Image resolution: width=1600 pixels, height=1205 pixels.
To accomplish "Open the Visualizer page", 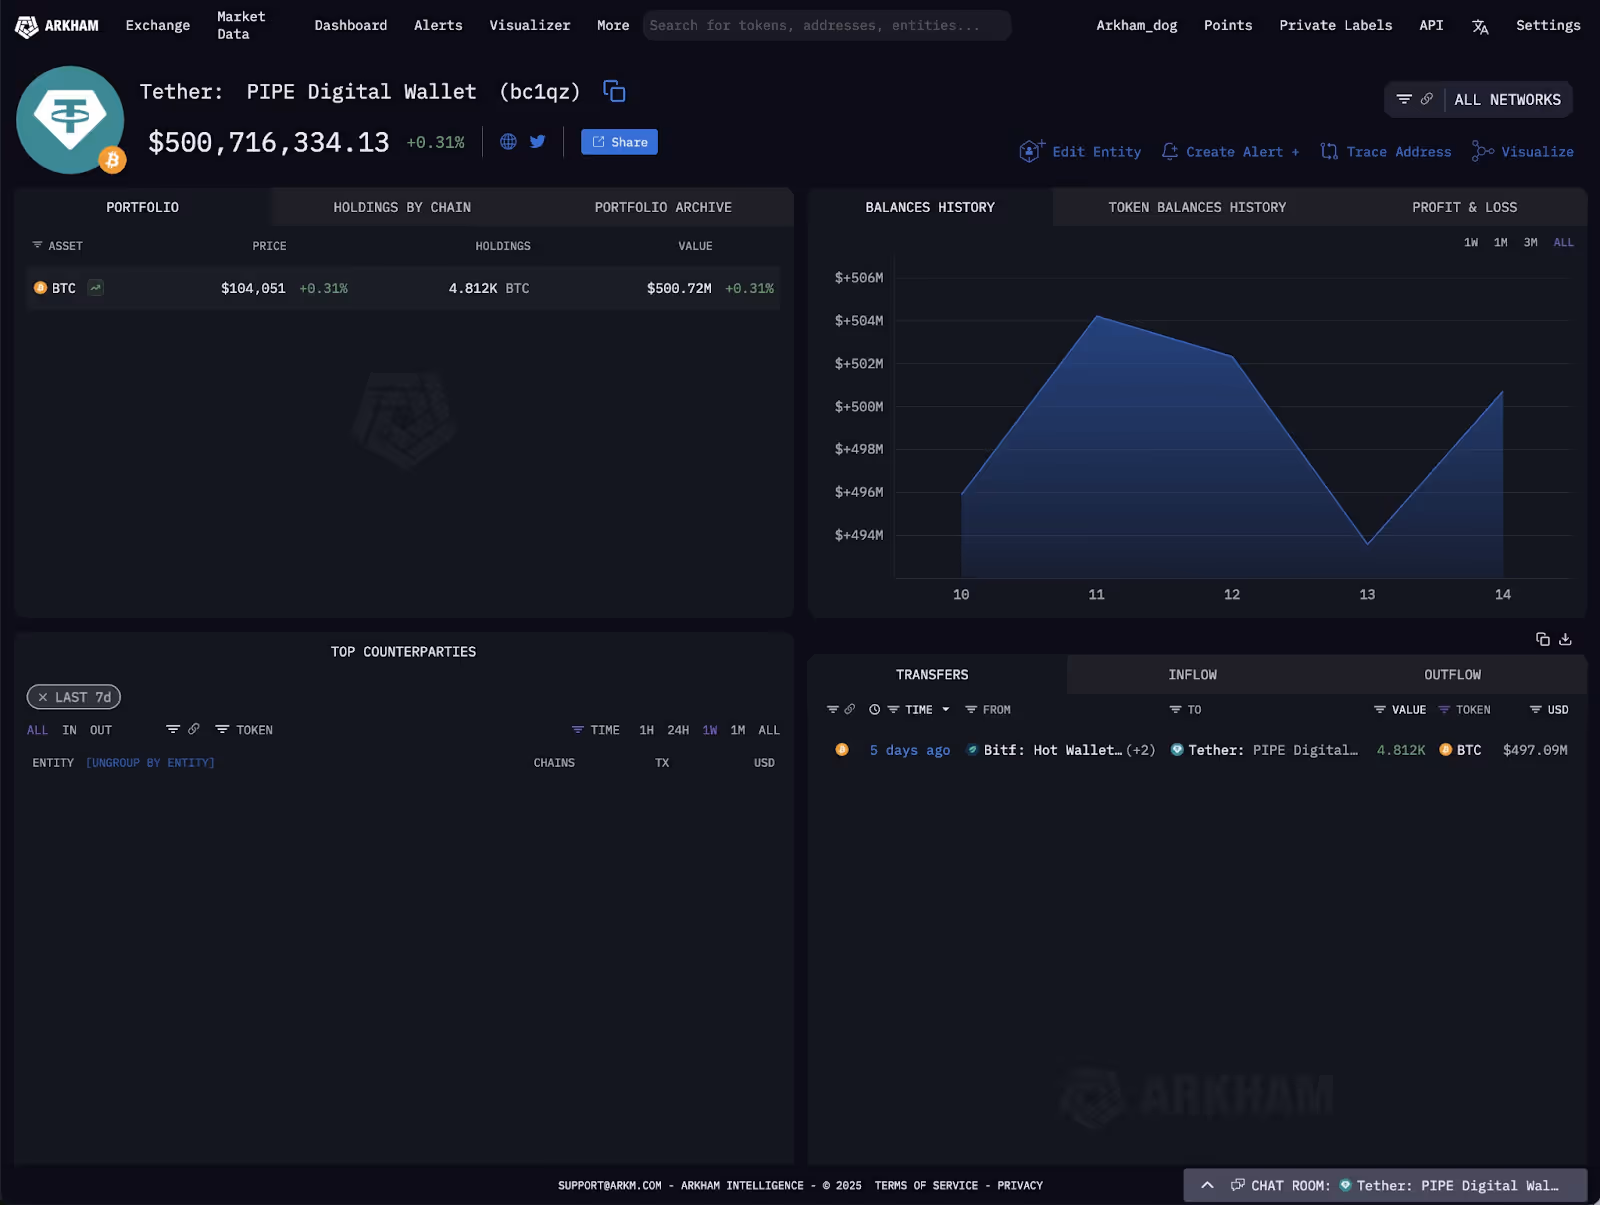I will click(x=530, y=25).
